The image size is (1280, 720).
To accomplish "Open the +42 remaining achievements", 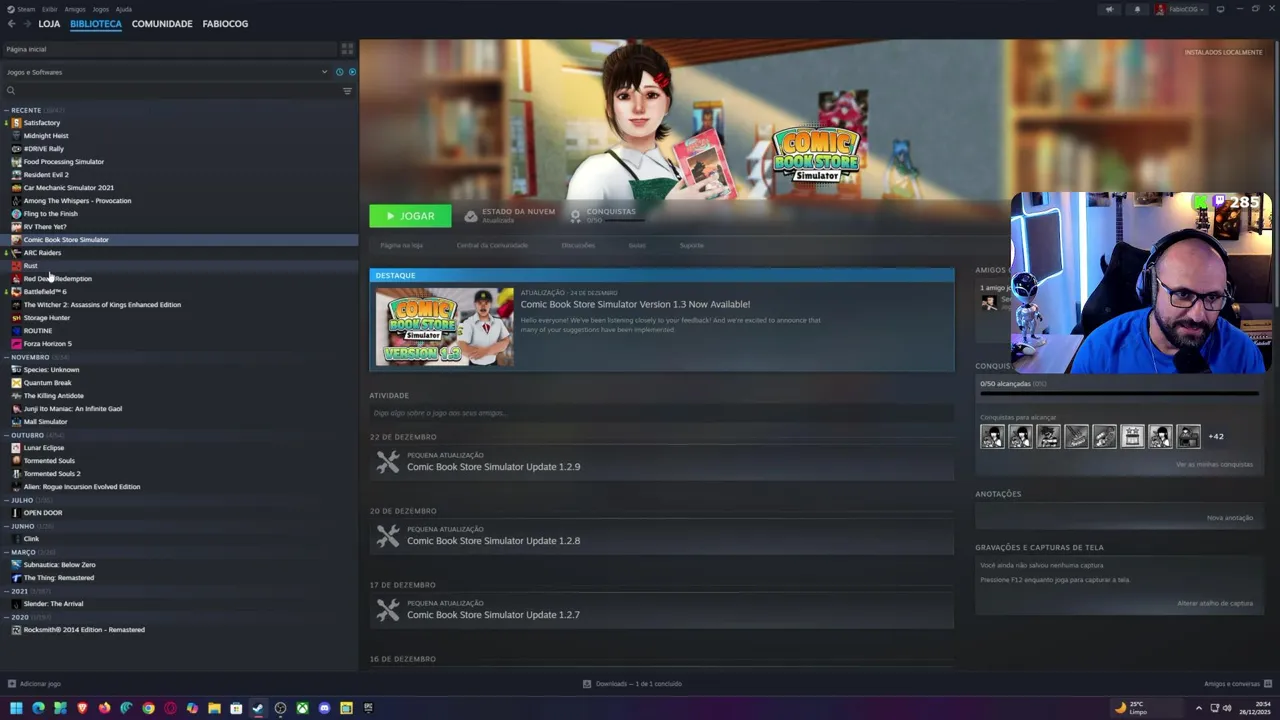I will (x=1216, y=436).
